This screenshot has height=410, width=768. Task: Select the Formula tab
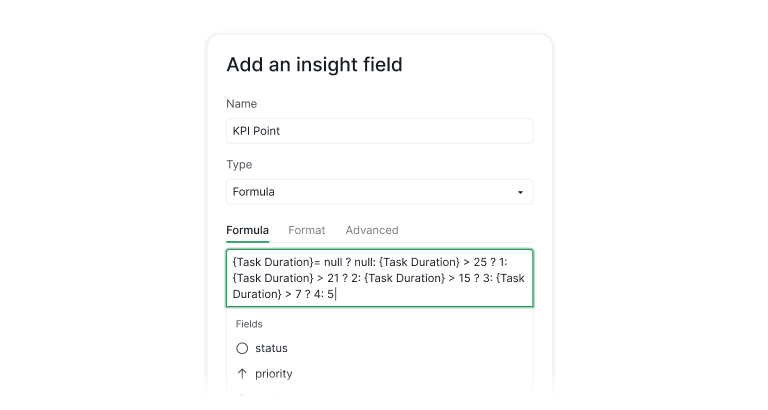click(x=247, y=230)
